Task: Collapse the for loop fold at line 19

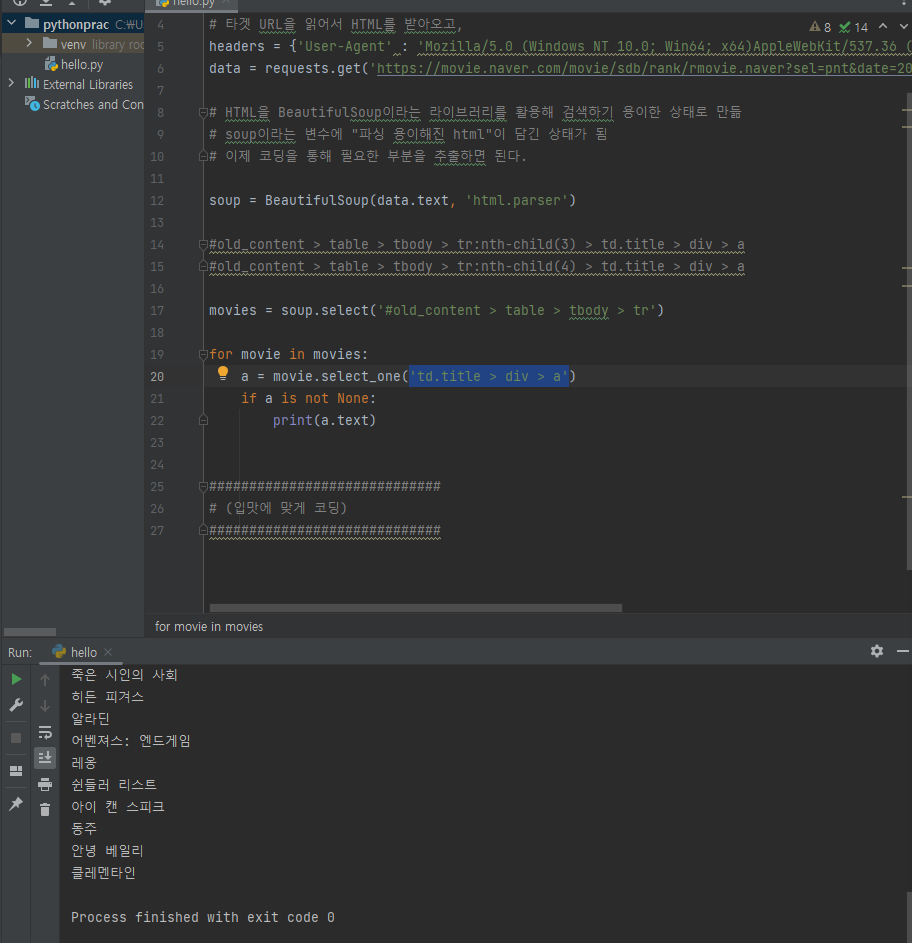Action: [203, 354]
